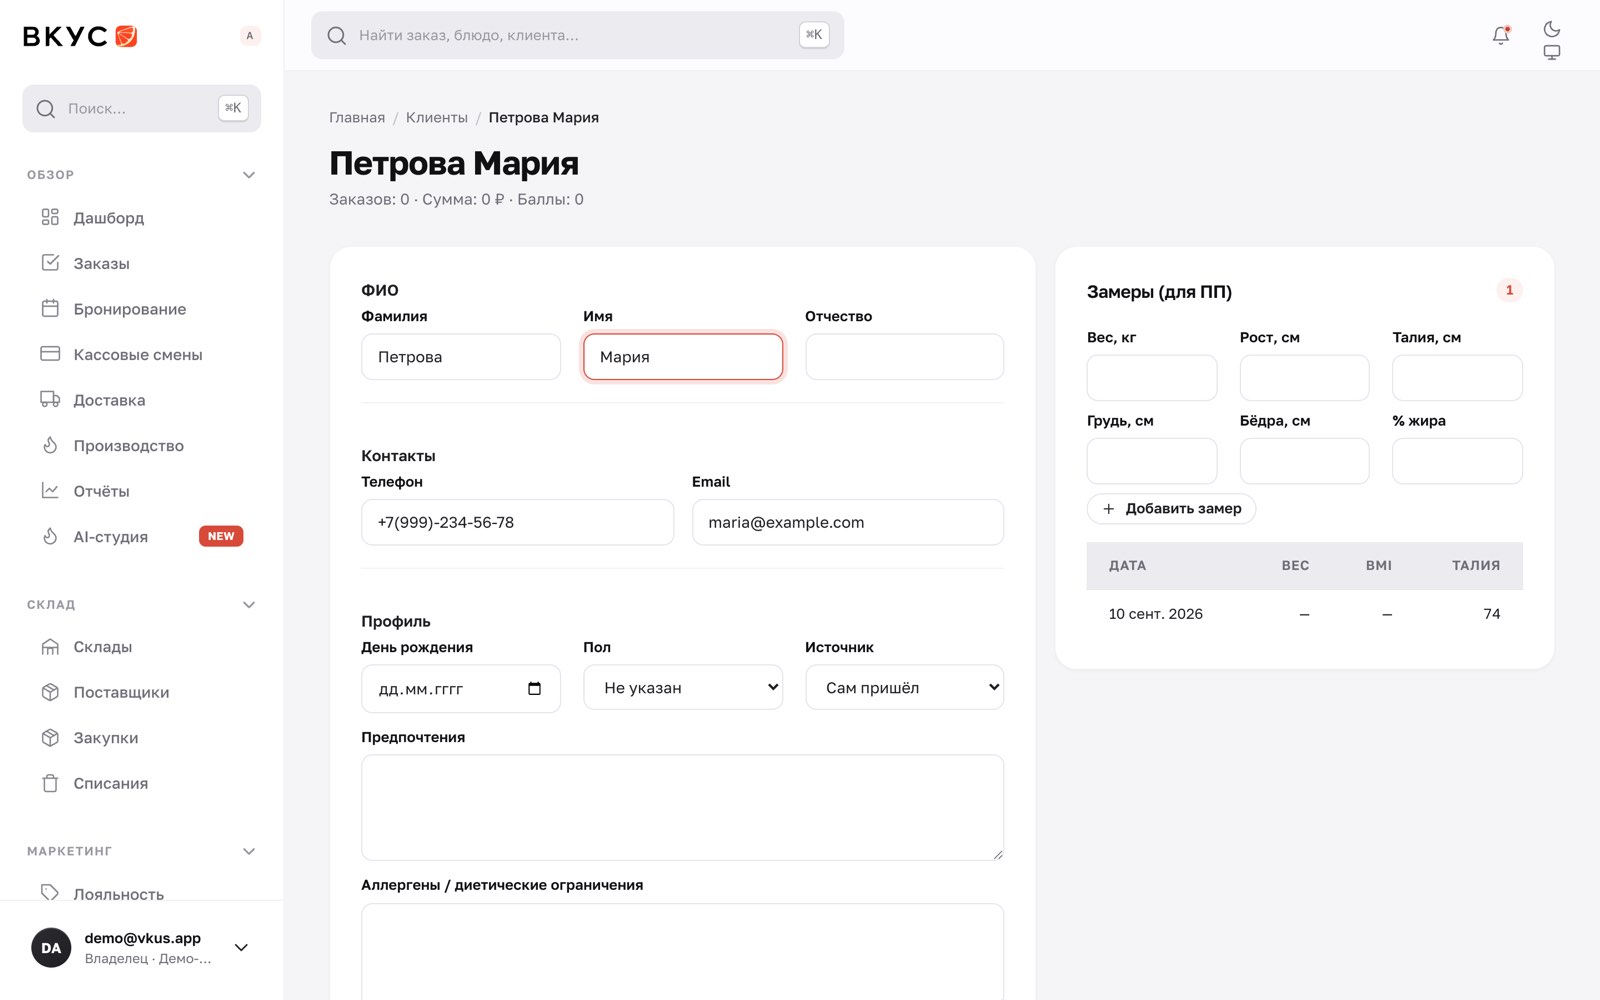Screen dimensions: 1600x1000
Task: Click the 10 сент. 2026 measurement row
Action: click(x=1305, y=614)
